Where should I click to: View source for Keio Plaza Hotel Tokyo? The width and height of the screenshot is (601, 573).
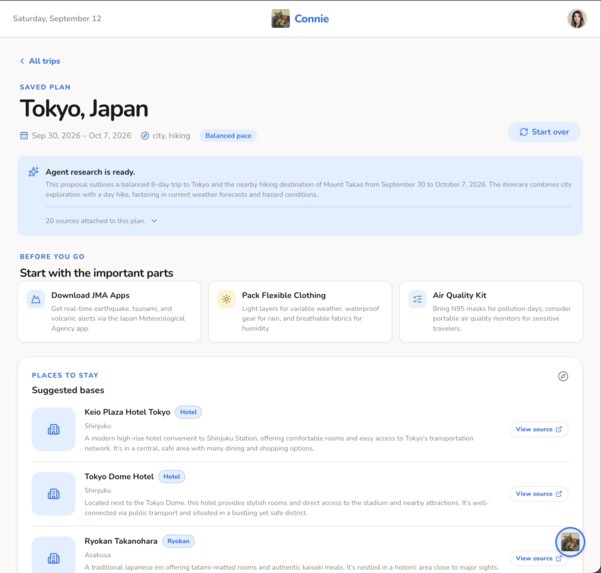pos(539,429)
